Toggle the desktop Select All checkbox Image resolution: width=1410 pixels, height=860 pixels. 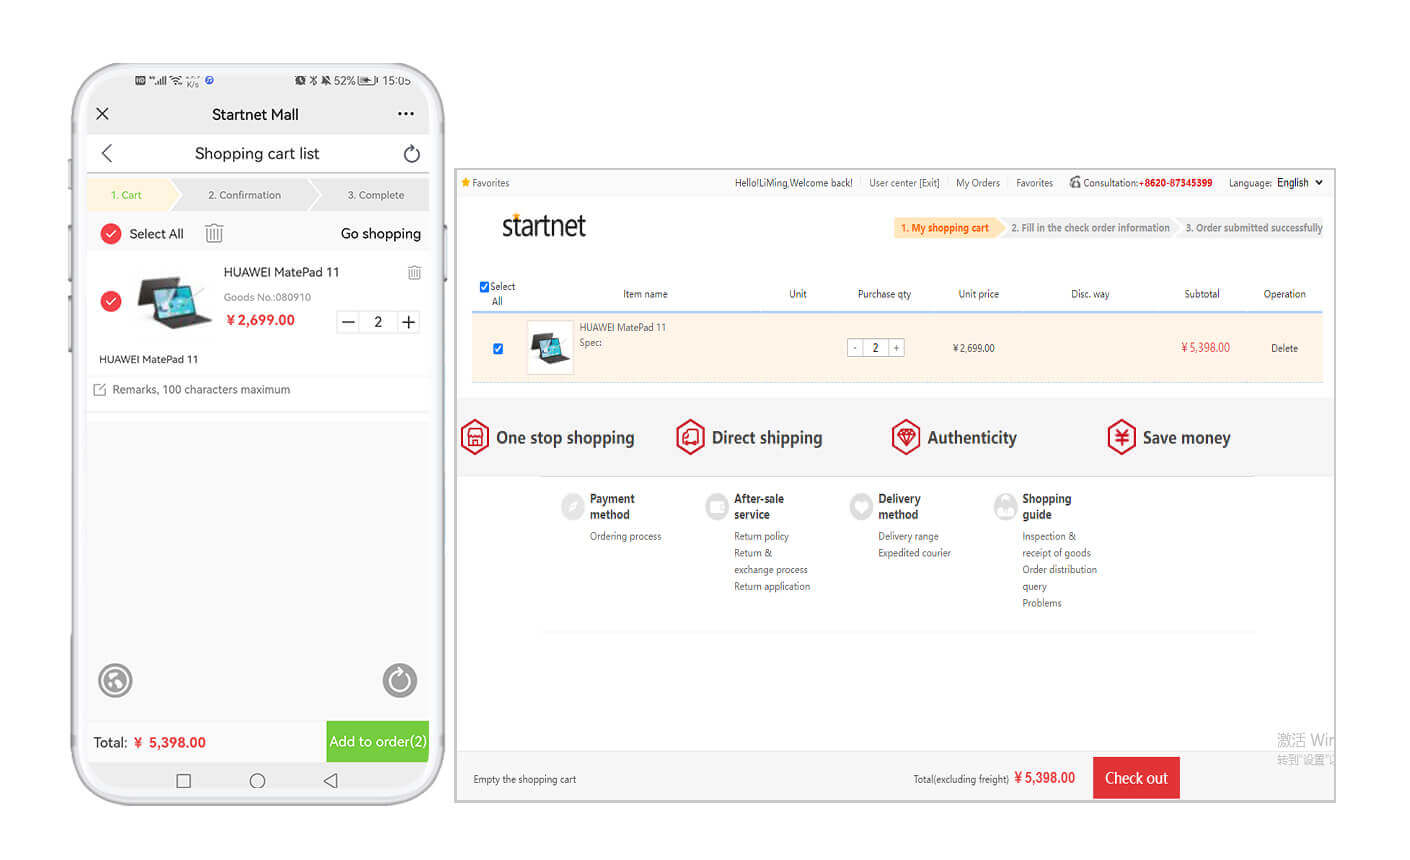[x=484, y=287]
